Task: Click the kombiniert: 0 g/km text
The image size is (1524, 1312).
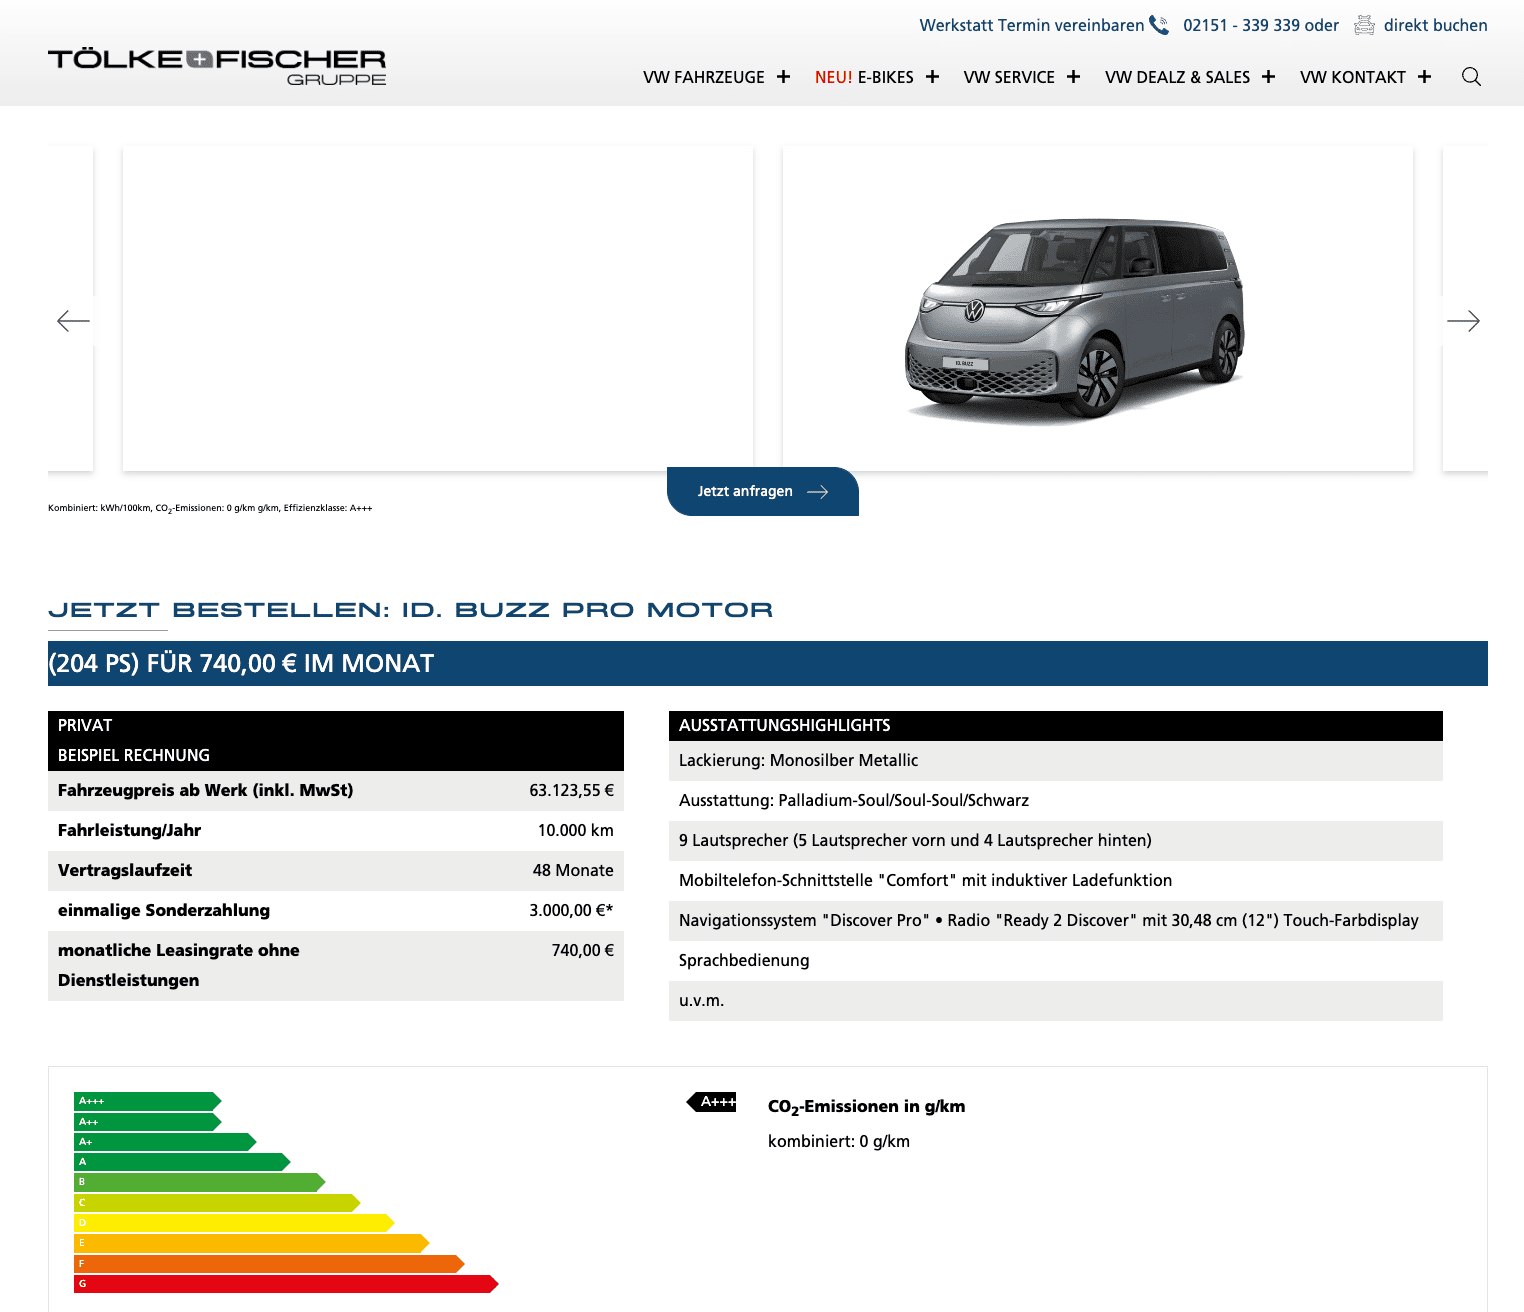Action: (x=839, y=1141)
